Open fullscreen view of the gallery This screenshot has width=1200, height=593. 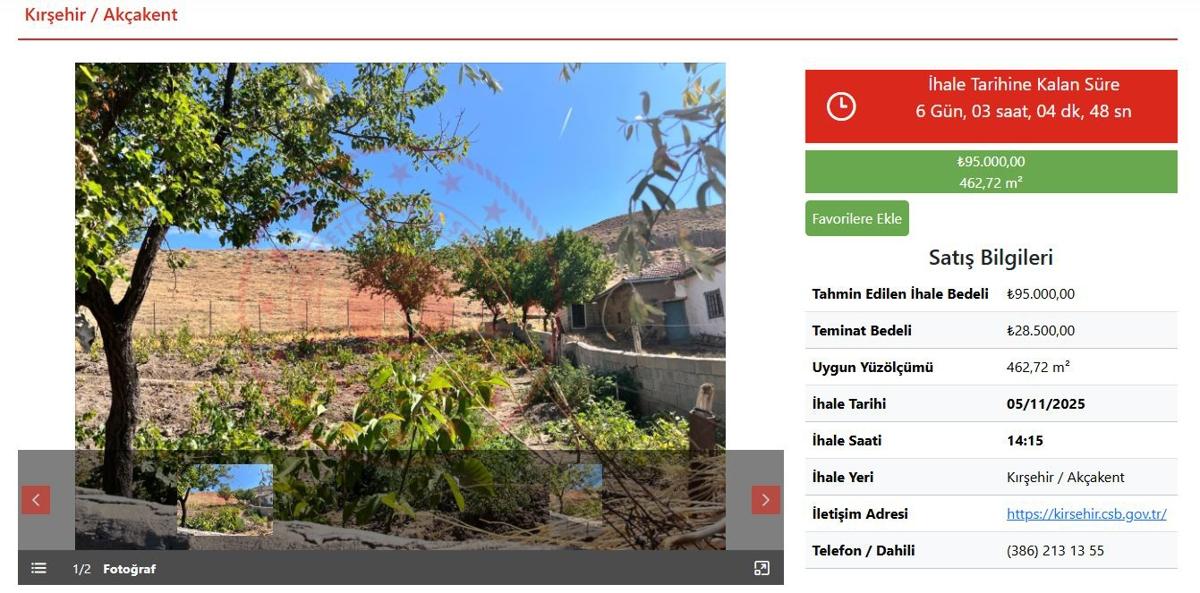[x=762, y=568]
